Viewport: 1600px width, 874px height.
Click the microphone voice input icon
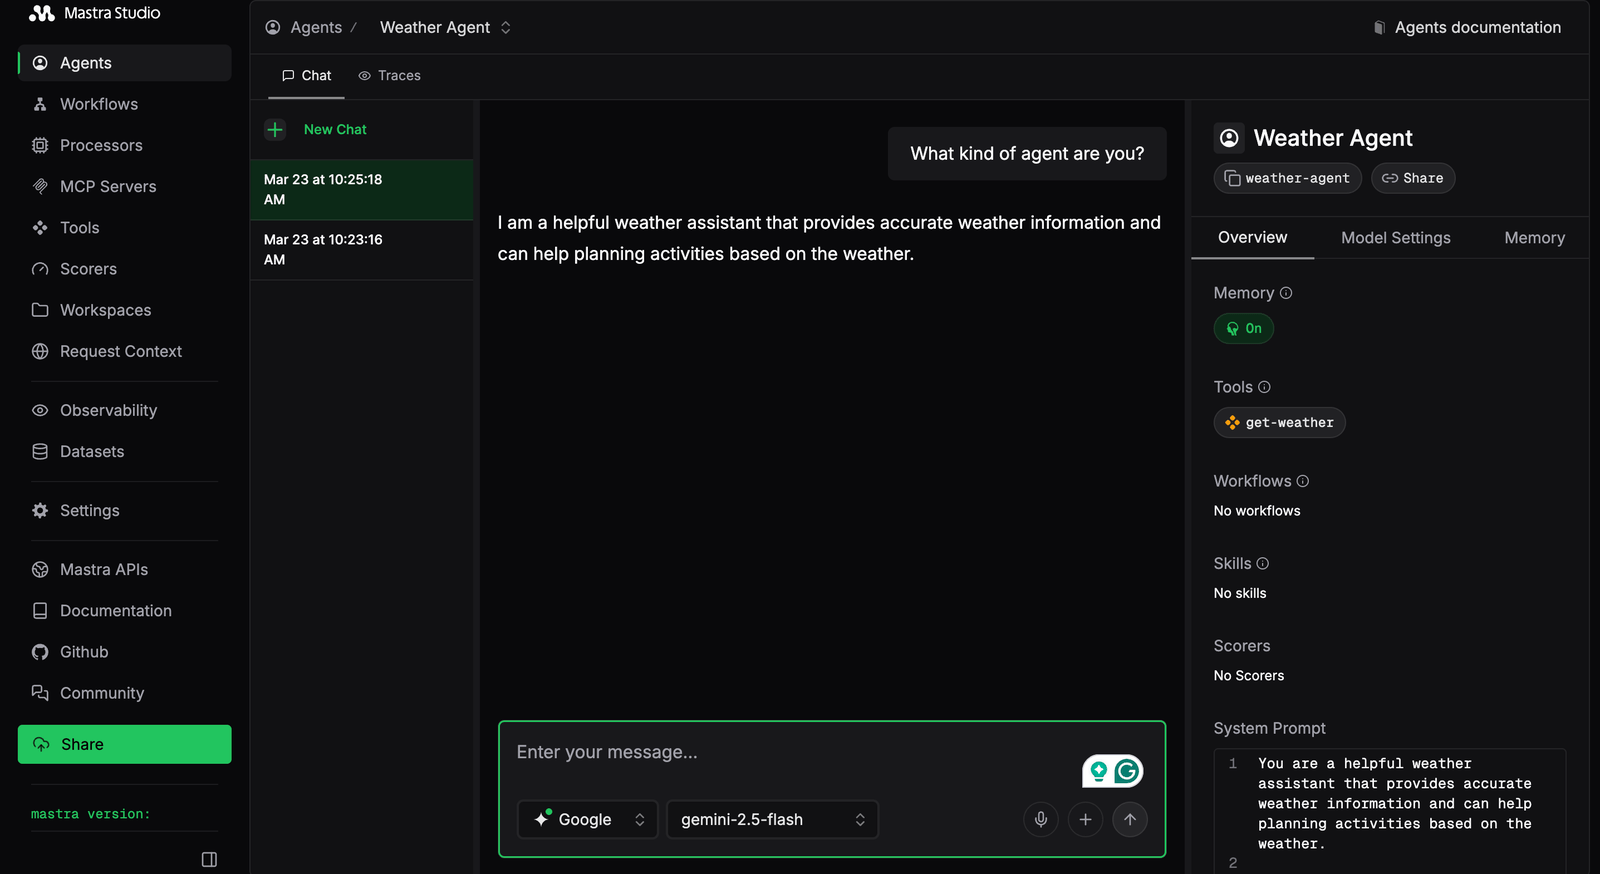(1041, 819)
